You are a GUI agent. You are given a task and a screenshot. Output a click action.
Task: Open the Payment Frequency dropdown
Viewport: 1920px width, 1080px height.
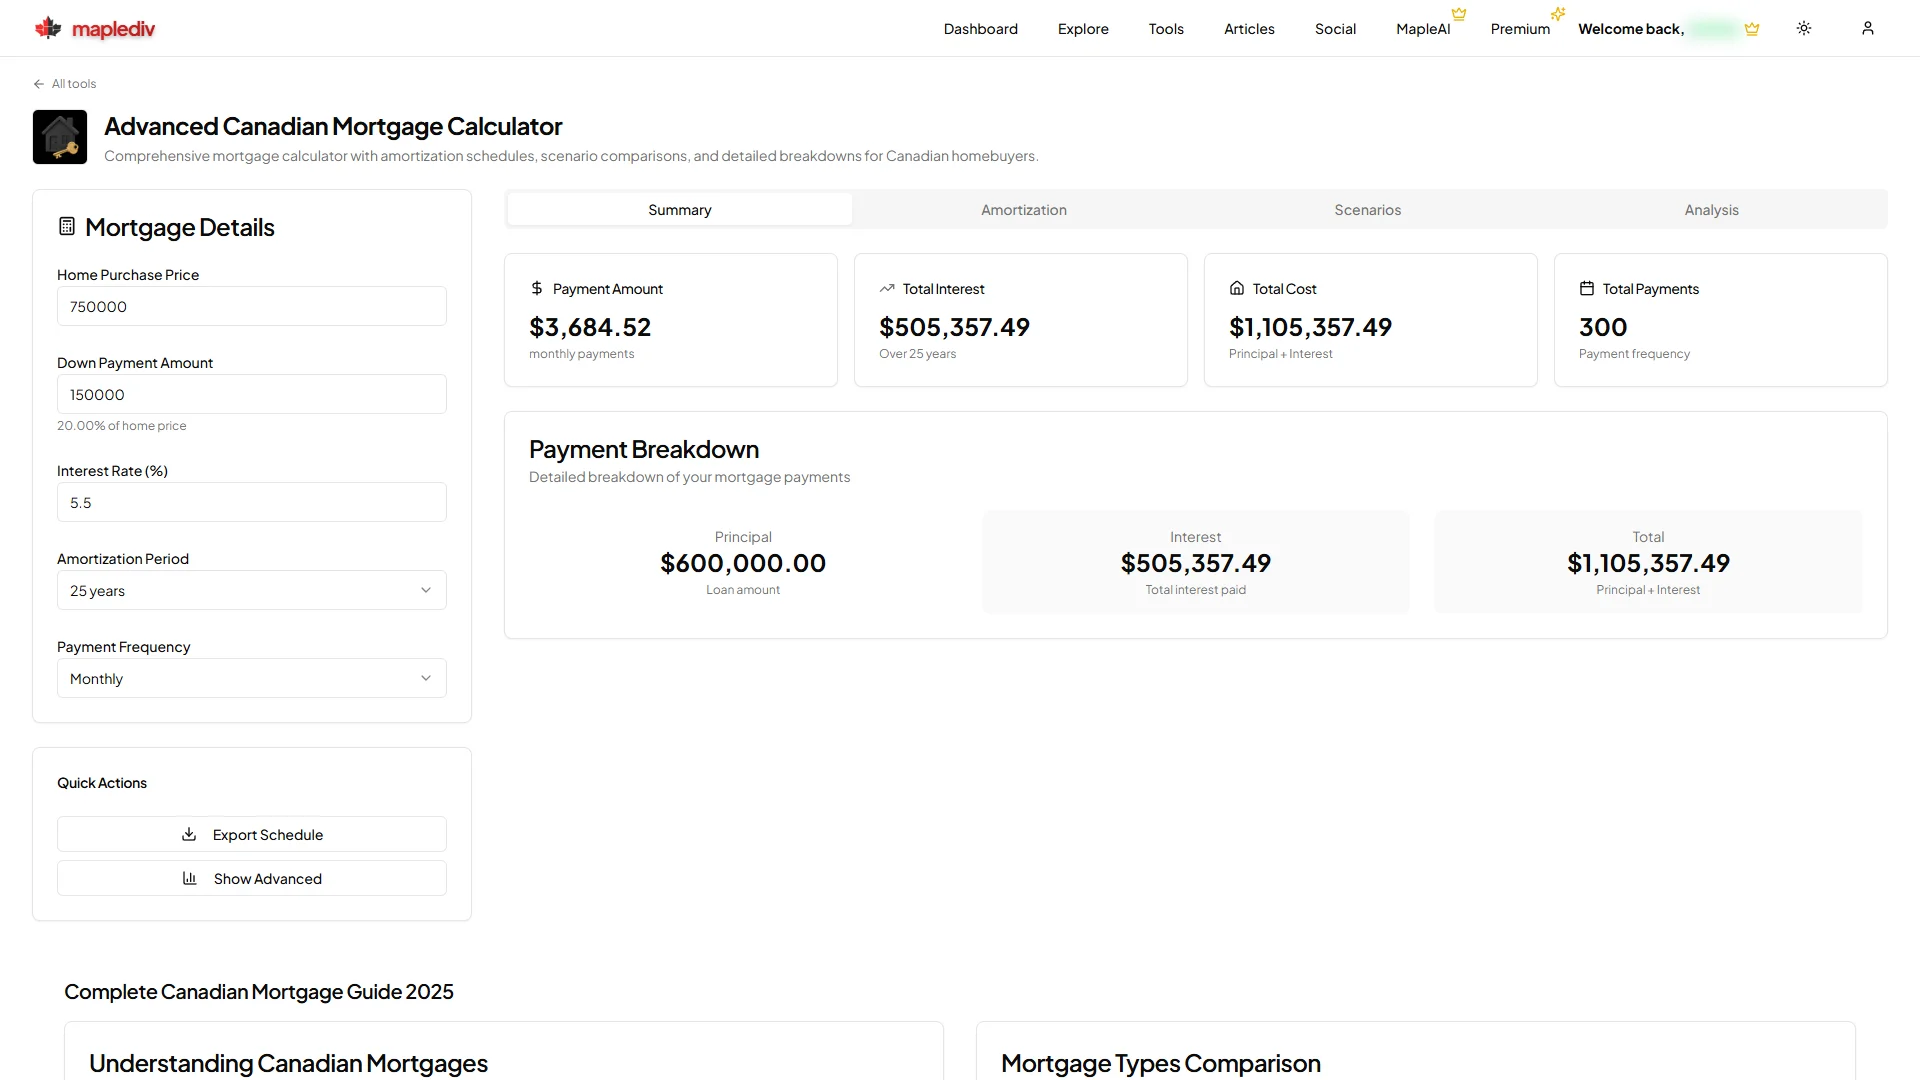click(x=252, y=678)
